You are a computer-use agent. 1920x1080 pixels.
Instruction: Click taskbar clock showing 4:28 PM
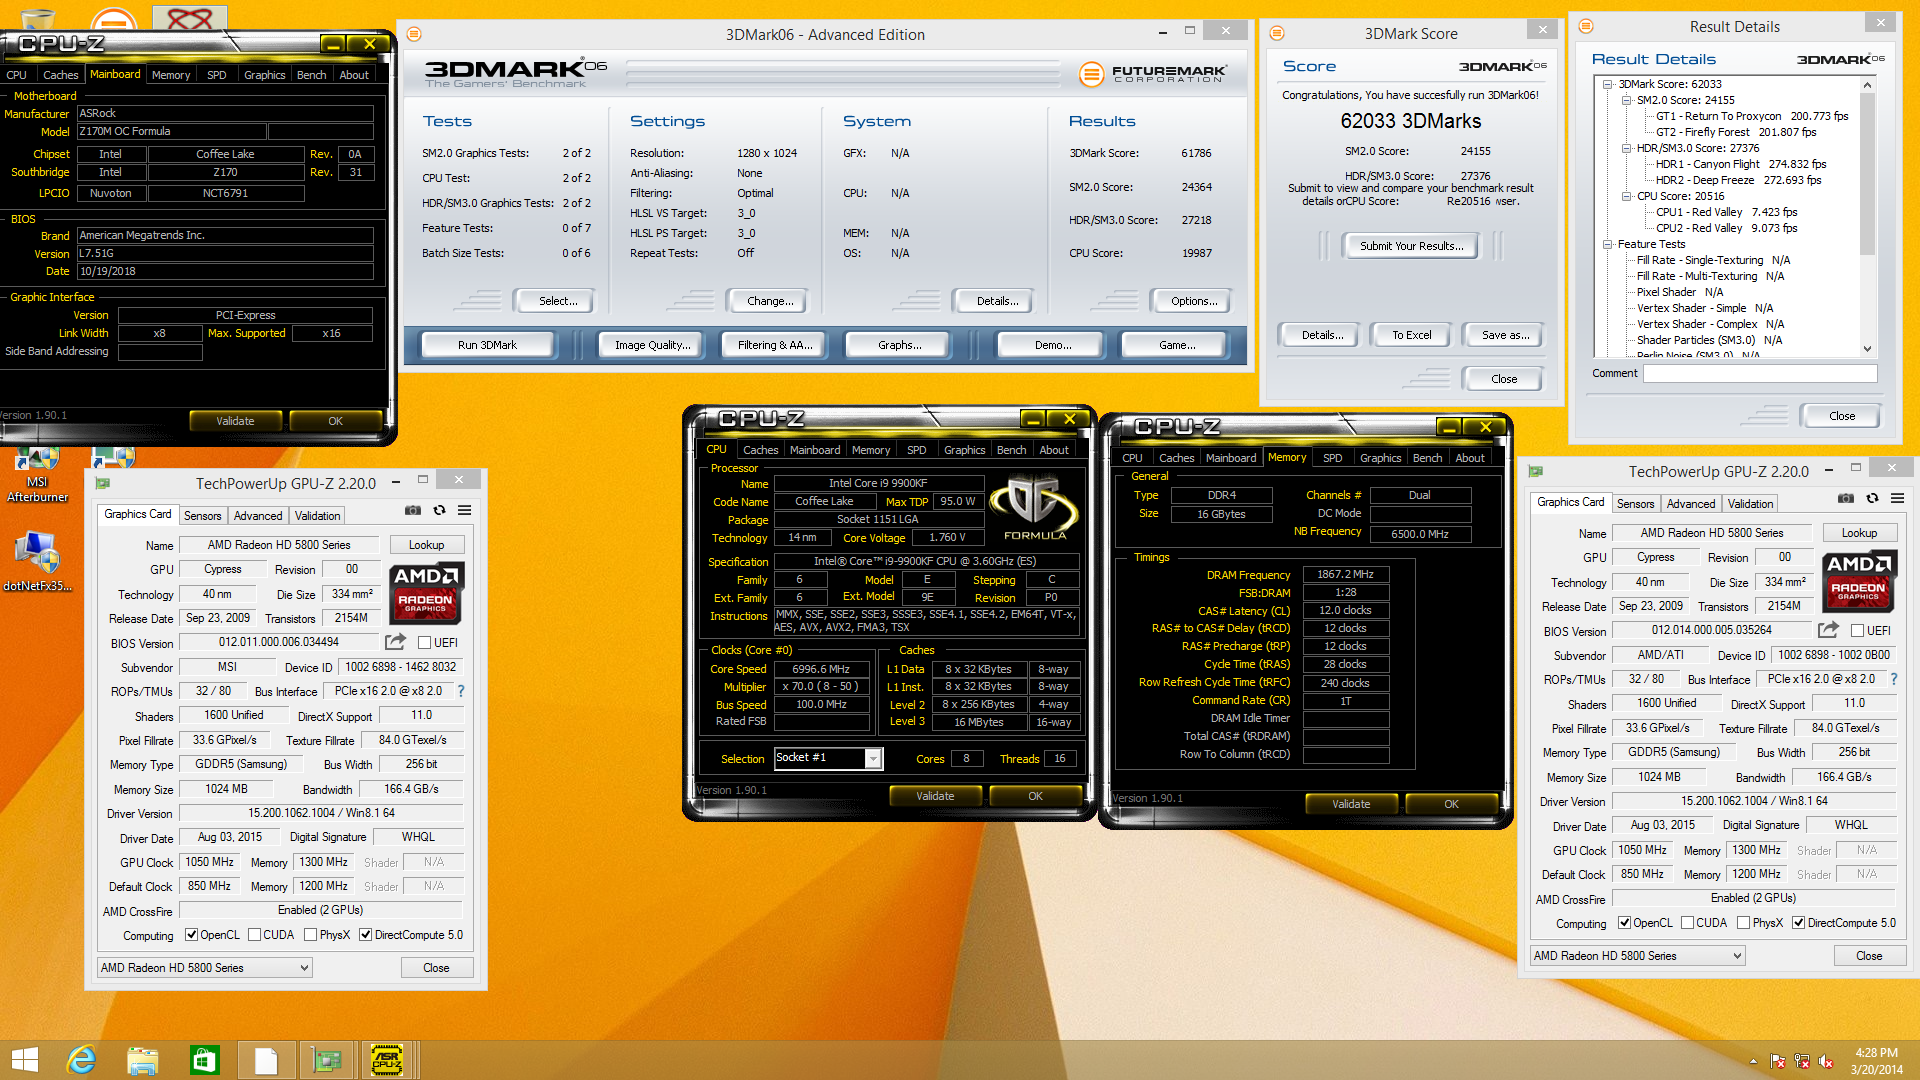coord(1876,1061)
